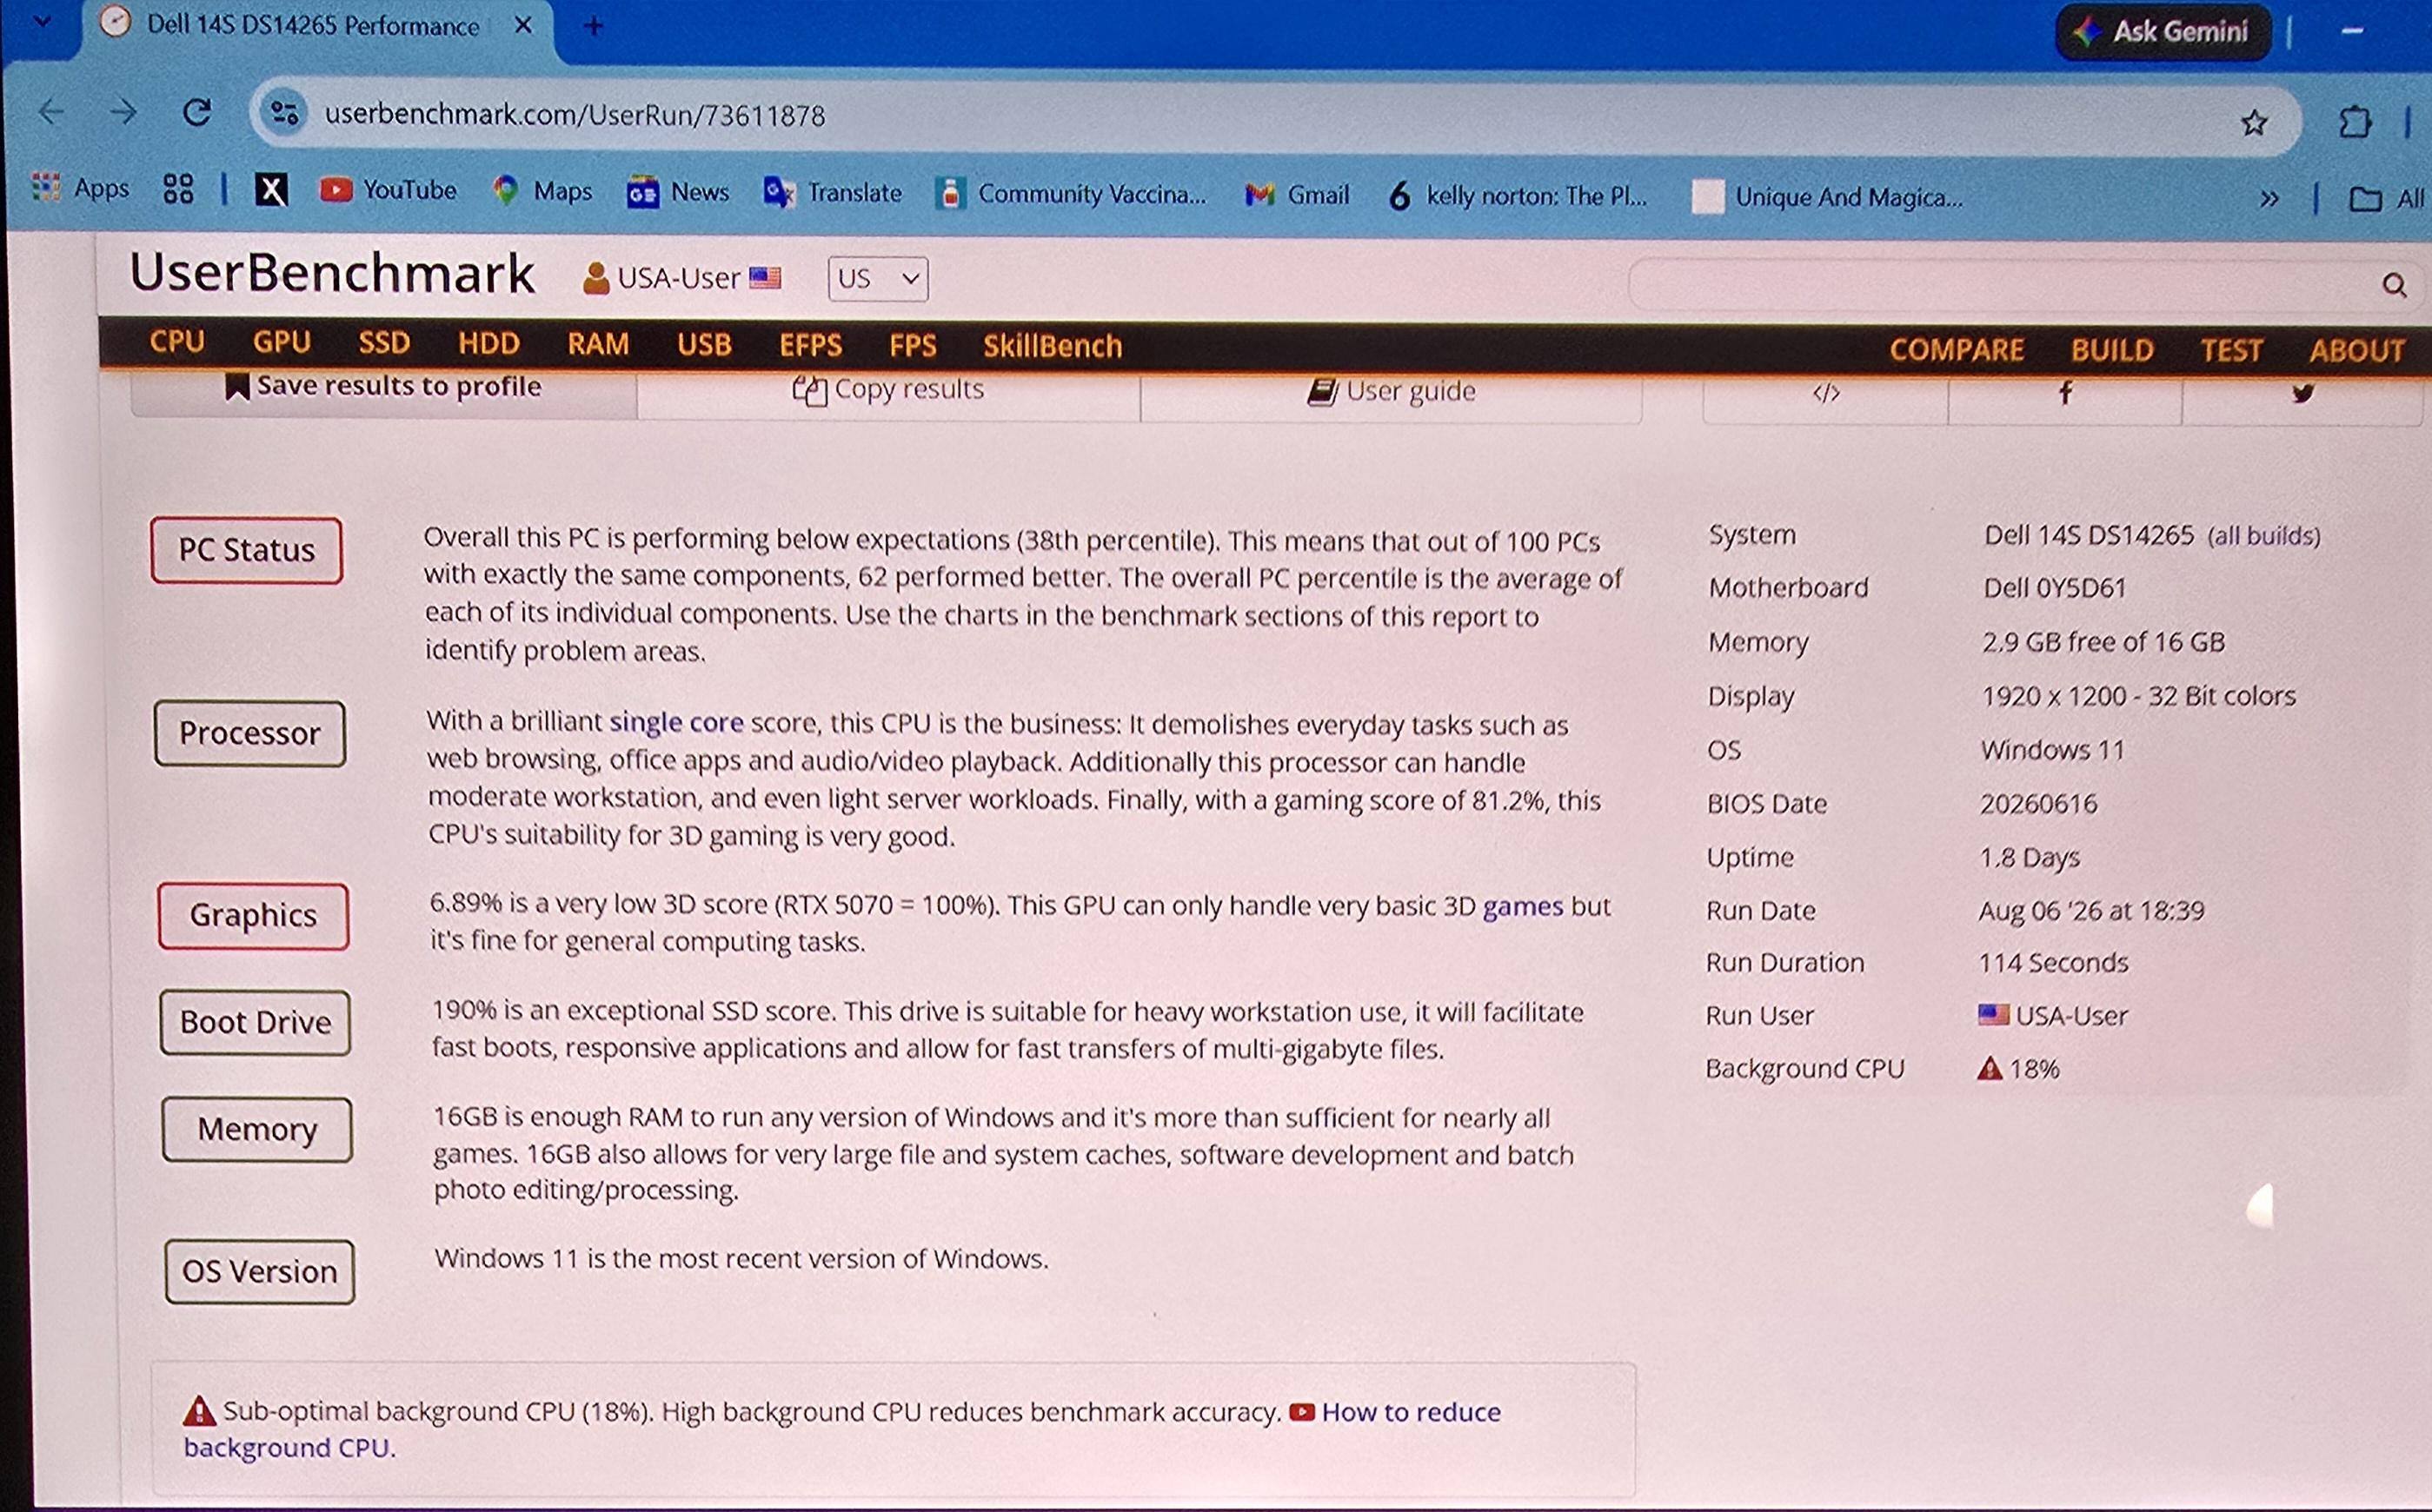Viewport: 2432px width, 1512px height.
Task: Open kelly norton bookmark
Action: (x=1517, y=195)
